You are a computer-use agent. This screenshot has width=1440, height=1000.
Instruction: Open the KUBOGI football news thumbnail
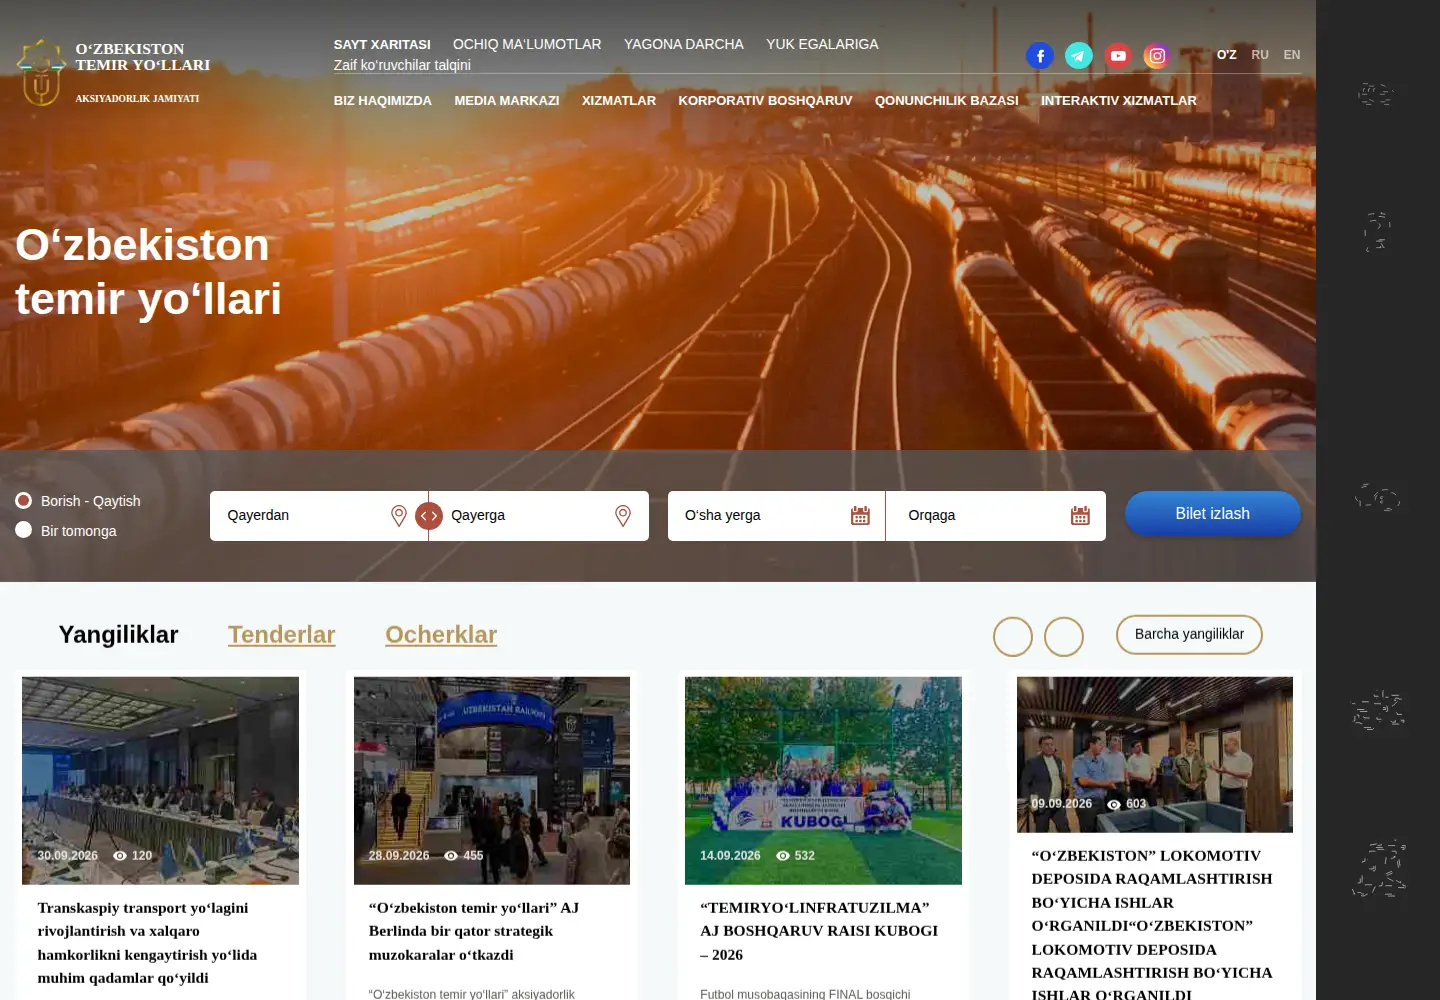click(823, 780)
